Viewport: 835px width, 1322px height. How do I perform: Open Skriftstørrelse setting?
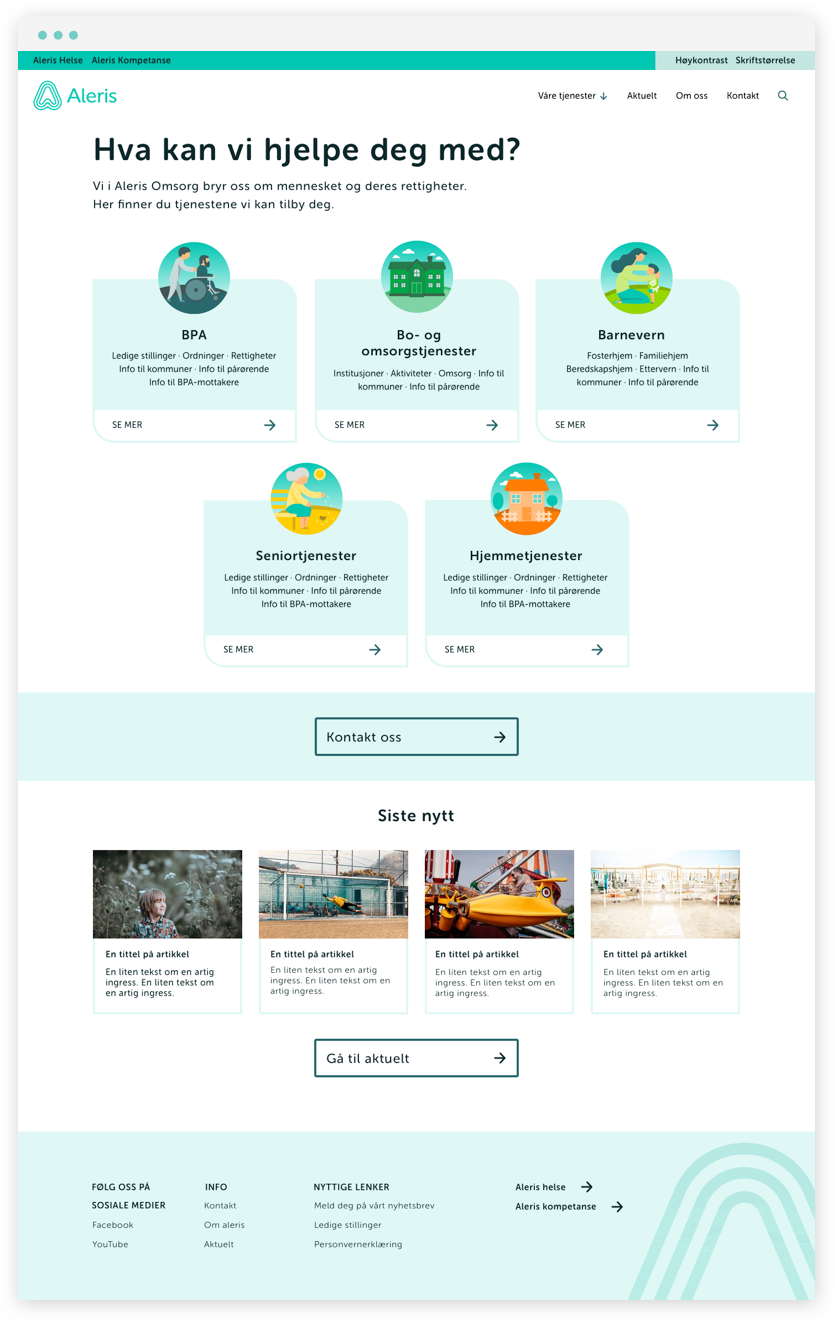point(765,60)
